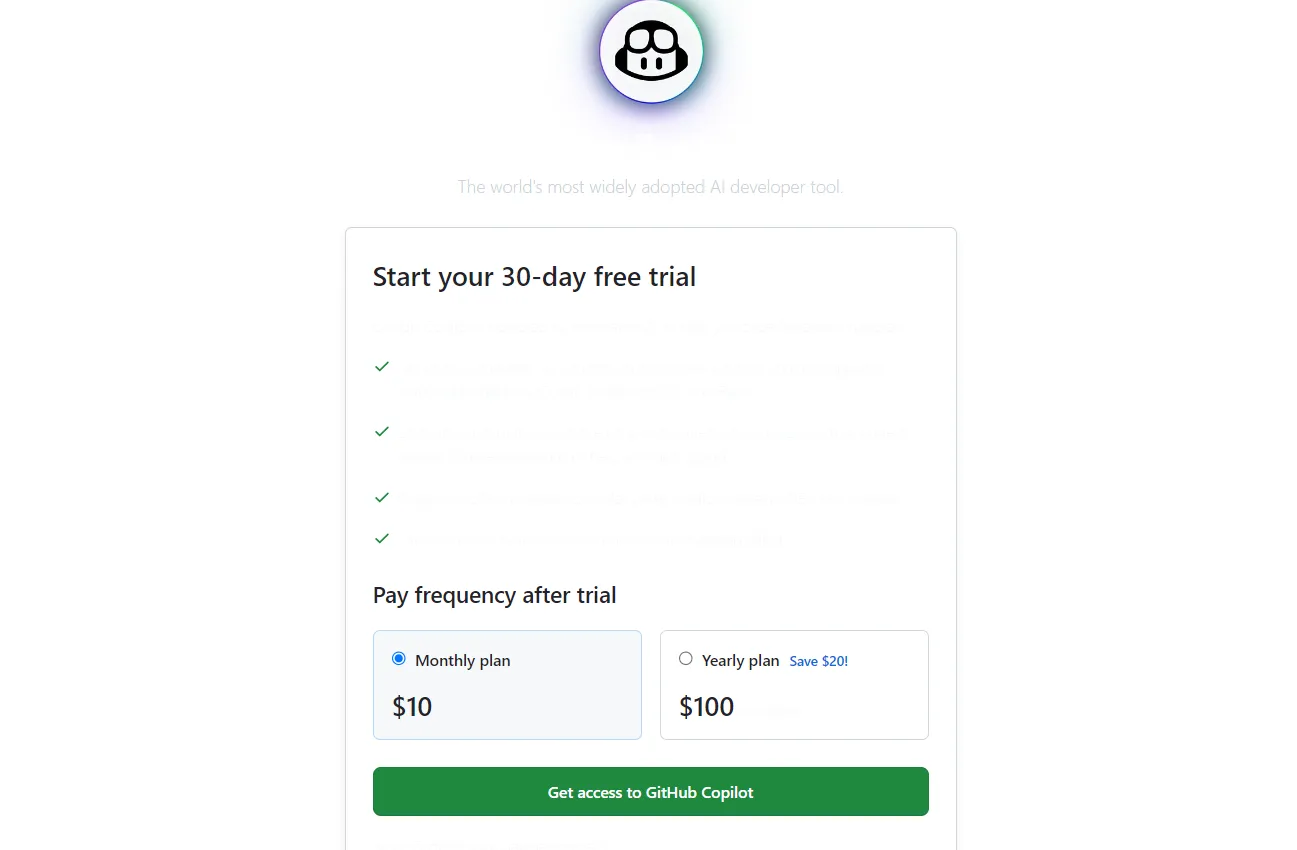The image size is (1297, 850).
Task: Click the second green checkmark icon
Action: pos(381,432)
